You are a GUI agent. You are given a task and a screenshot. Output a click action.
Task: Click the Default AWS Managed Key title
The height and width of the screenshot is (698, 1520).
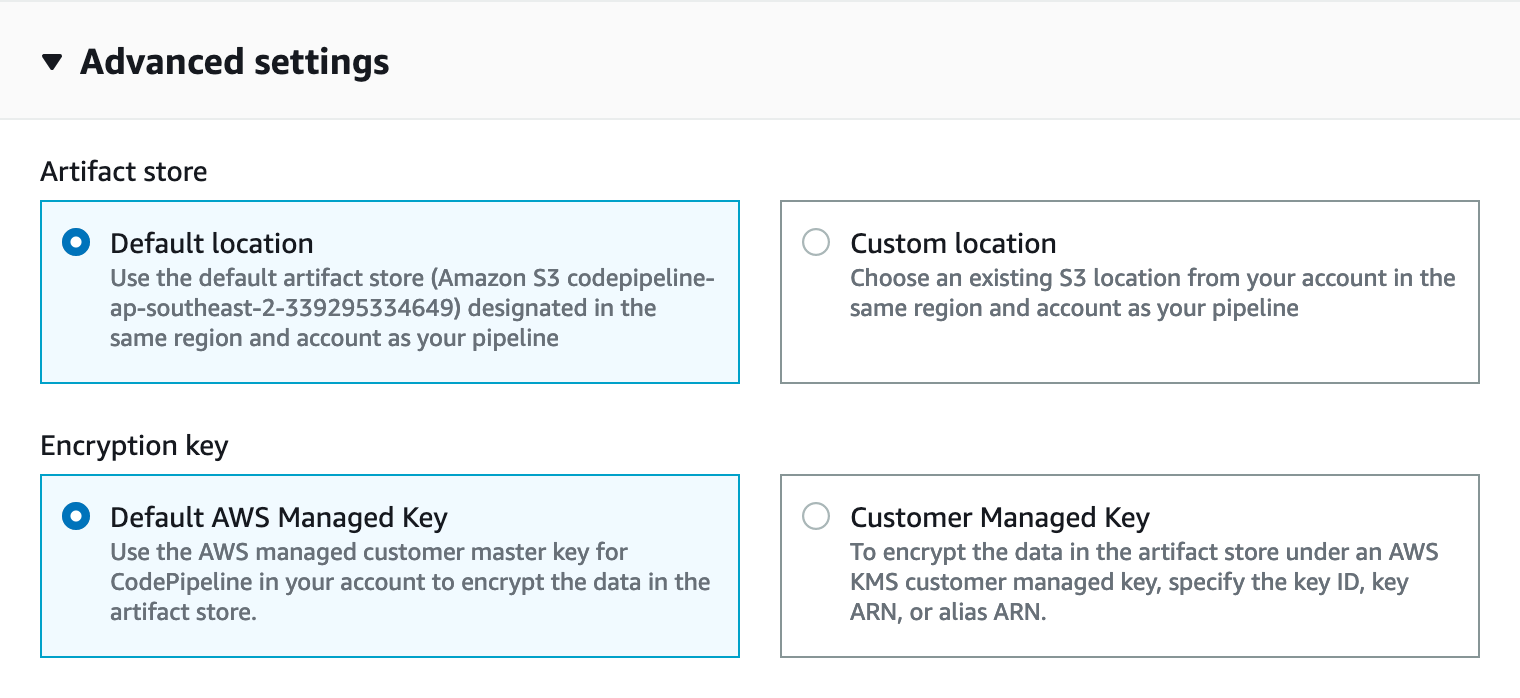pyautogui.click(x=278, y=517)
